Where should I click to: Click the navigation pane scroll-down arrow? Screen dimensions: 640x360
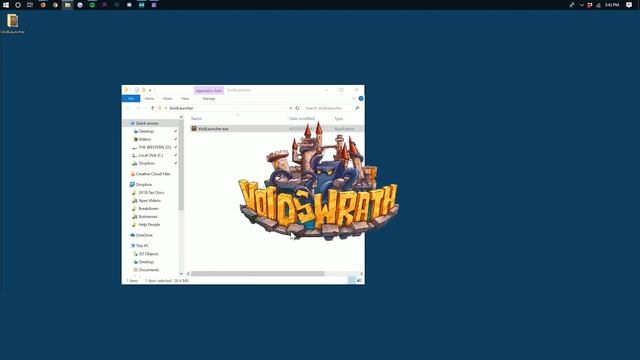[x=181, y=274]
